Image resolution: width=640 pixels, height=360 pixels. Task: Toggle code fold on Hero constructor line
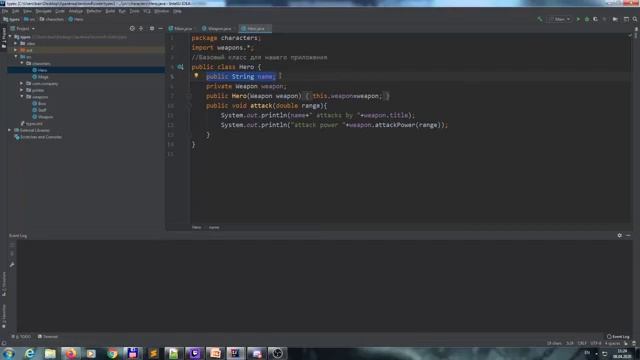pyautogui.click(x=189, y=96)
